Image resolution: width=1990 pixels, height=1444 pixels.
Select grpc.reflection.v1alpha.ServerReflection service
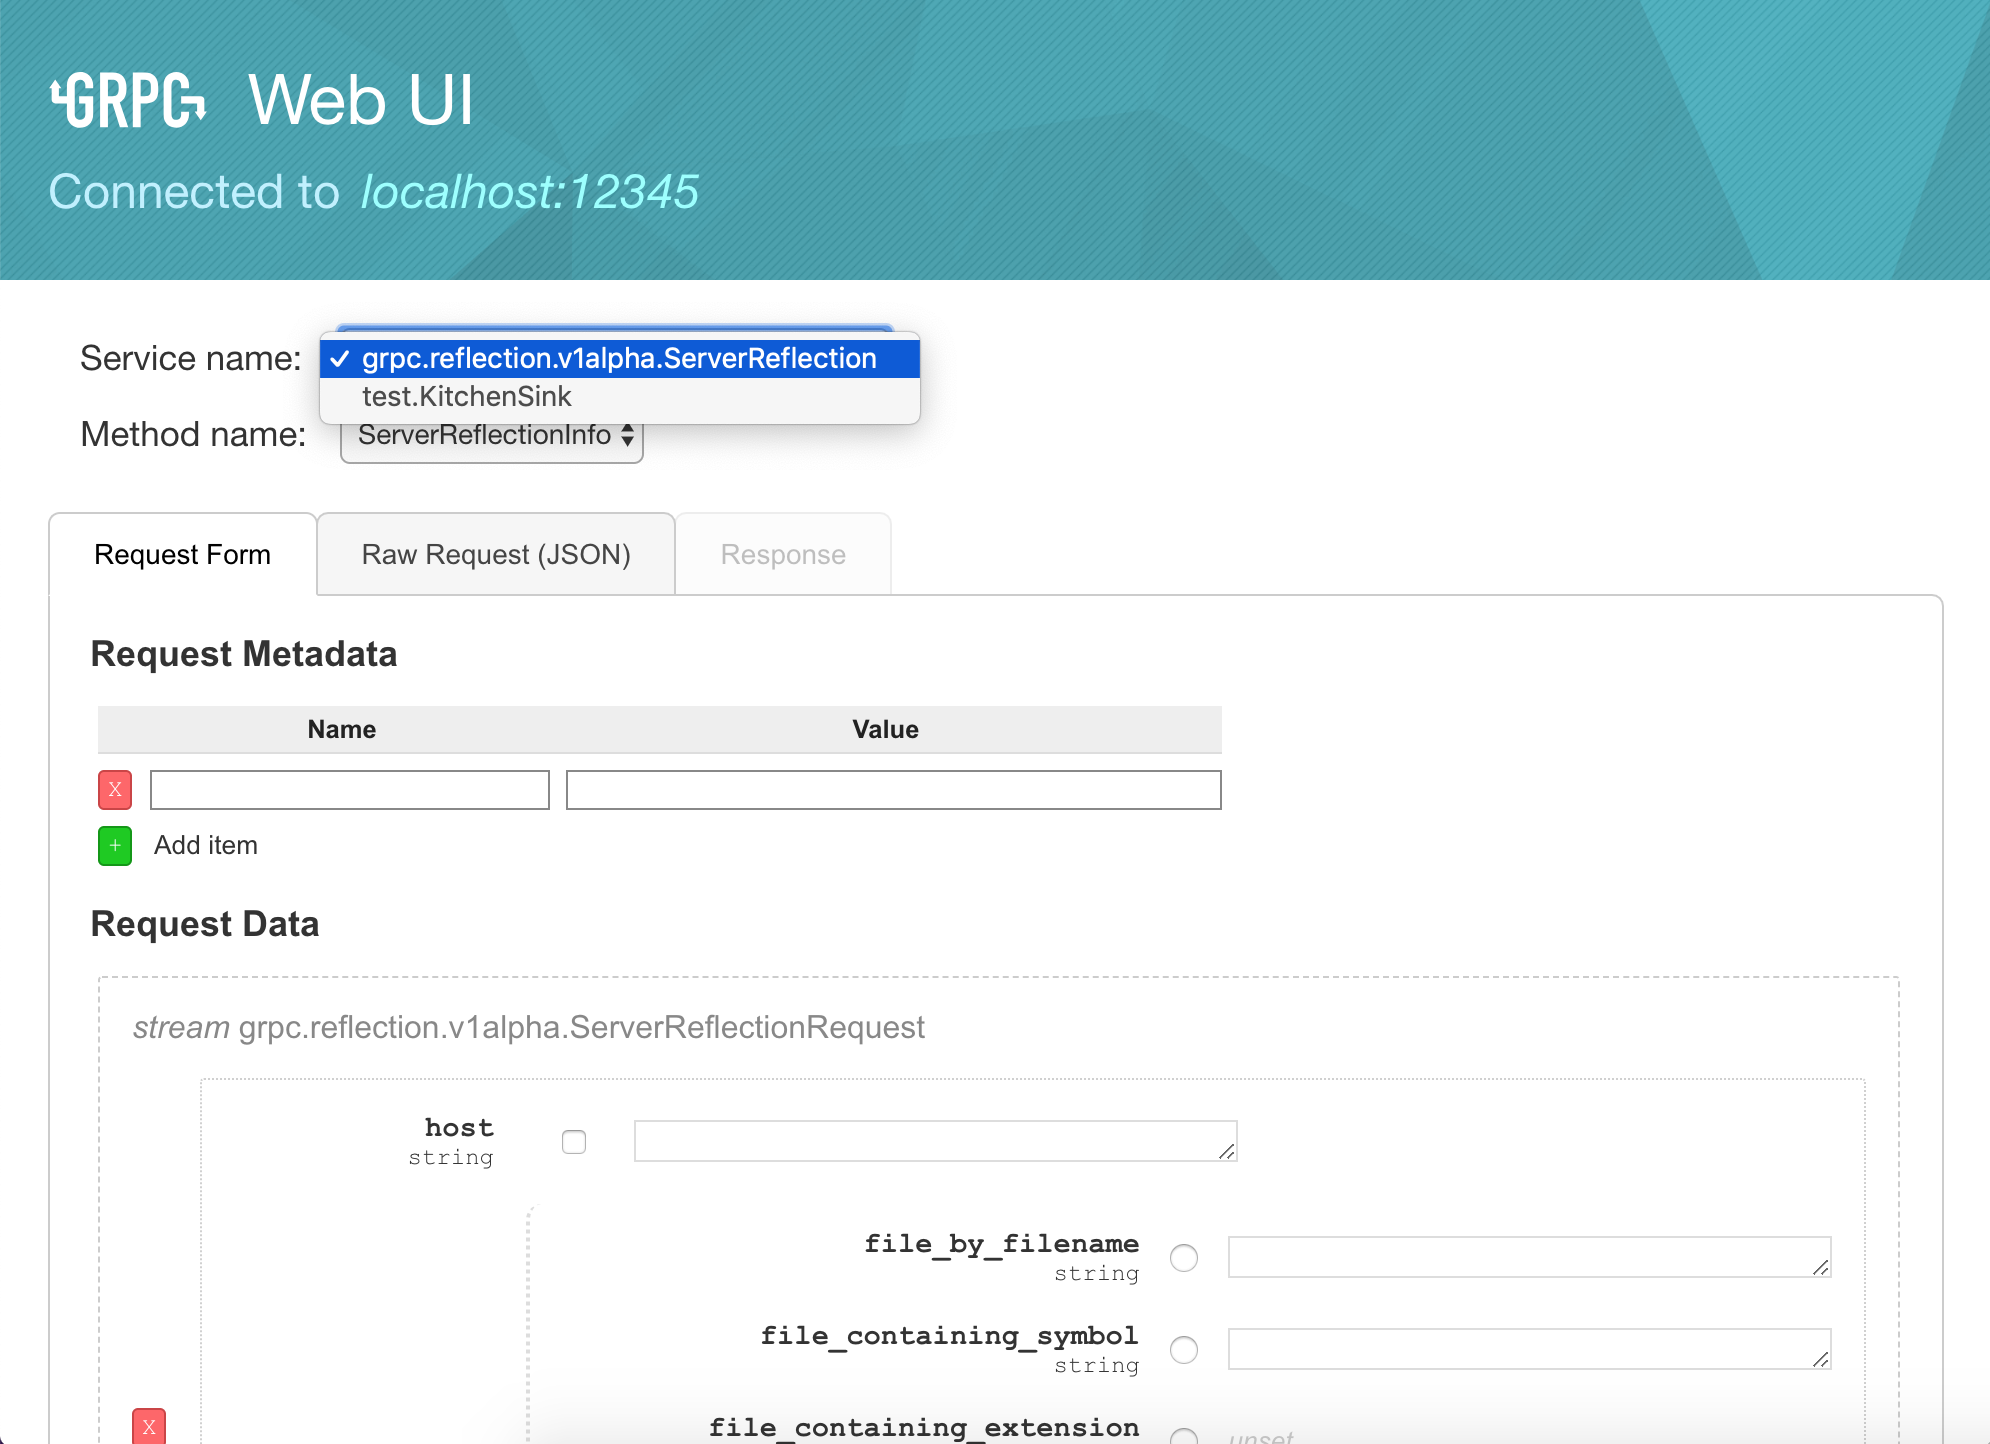pyautogui.click(x=618, y=358)
